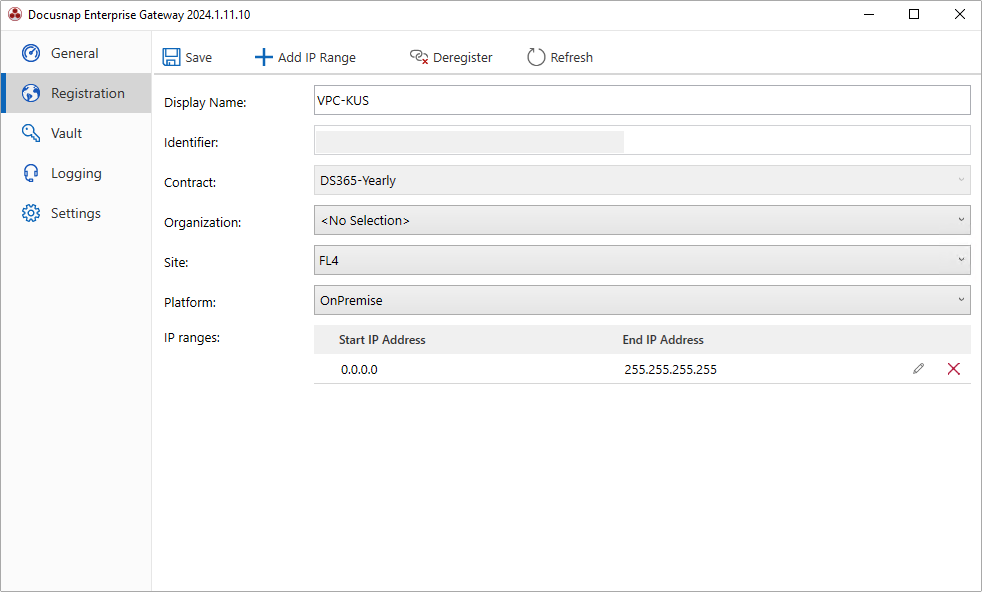Select the 255.255.255.255 end address cell
The image size is (982, 592).
click(670, 370)
